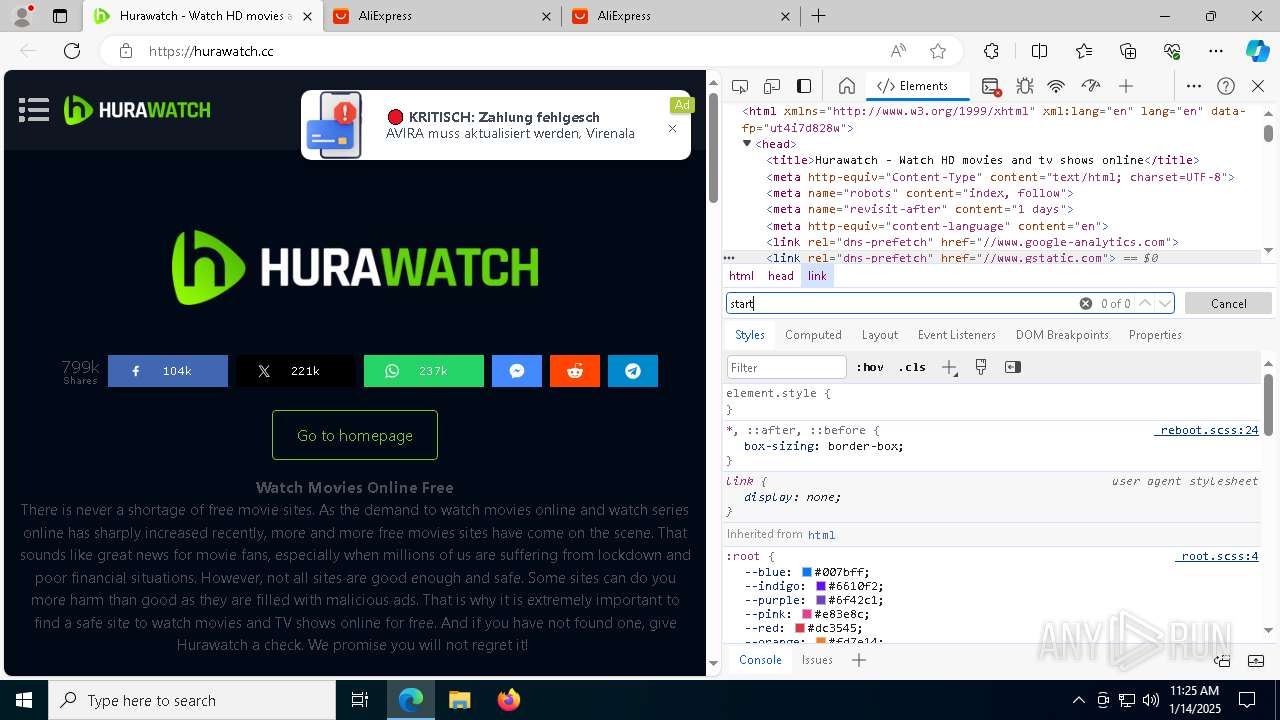Toggle Split screen icon in Edge toolbar
The width and height of the screenshot is (1280, 720).
pyautogui.click(x=1039, y=51)
